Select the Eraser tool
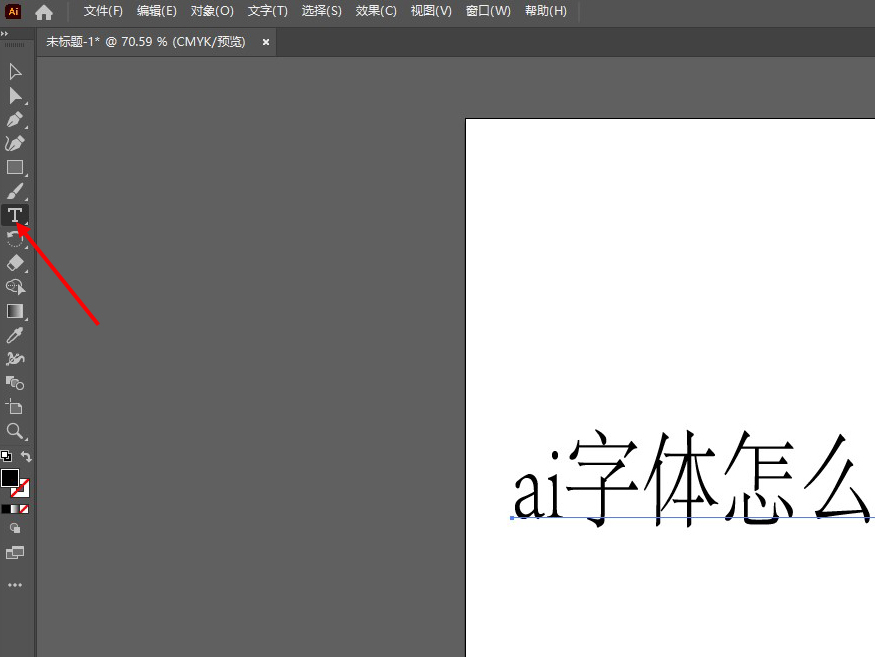Viewport: 875px width, 657px height. click(15, 263)
